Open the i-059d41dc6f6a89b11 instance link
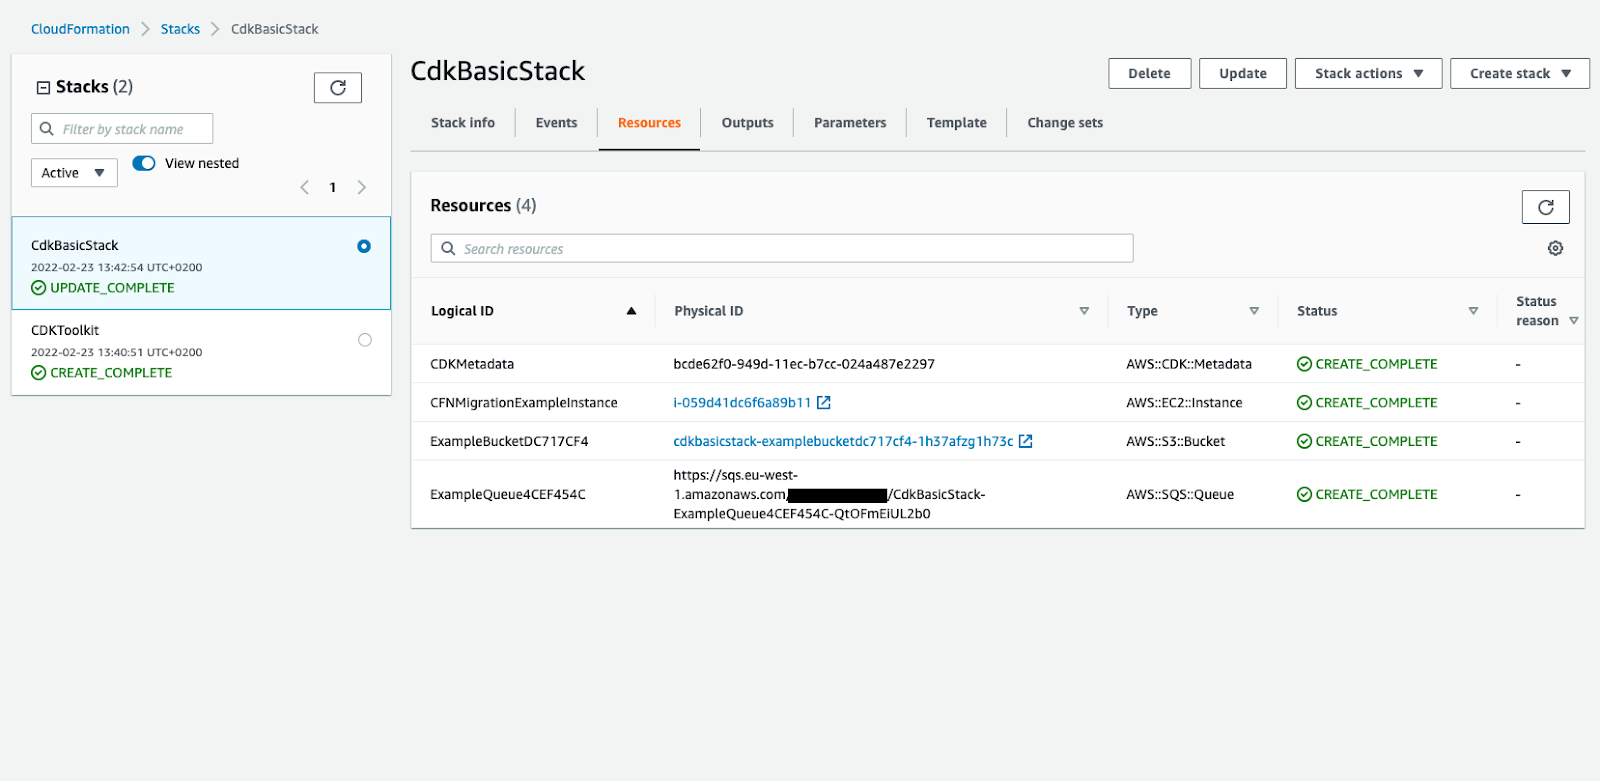 pos(742,403)
